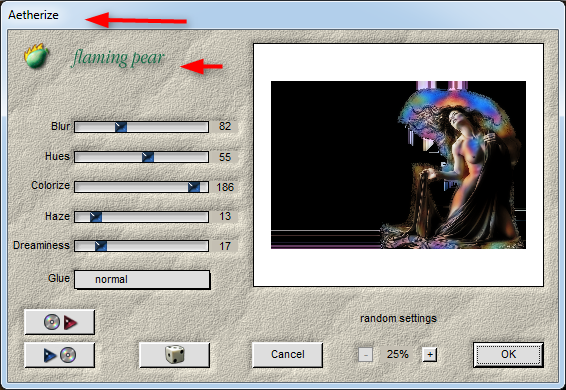Click the preview image of the woman
Screen dimensions: 566x390
[398, 165]
